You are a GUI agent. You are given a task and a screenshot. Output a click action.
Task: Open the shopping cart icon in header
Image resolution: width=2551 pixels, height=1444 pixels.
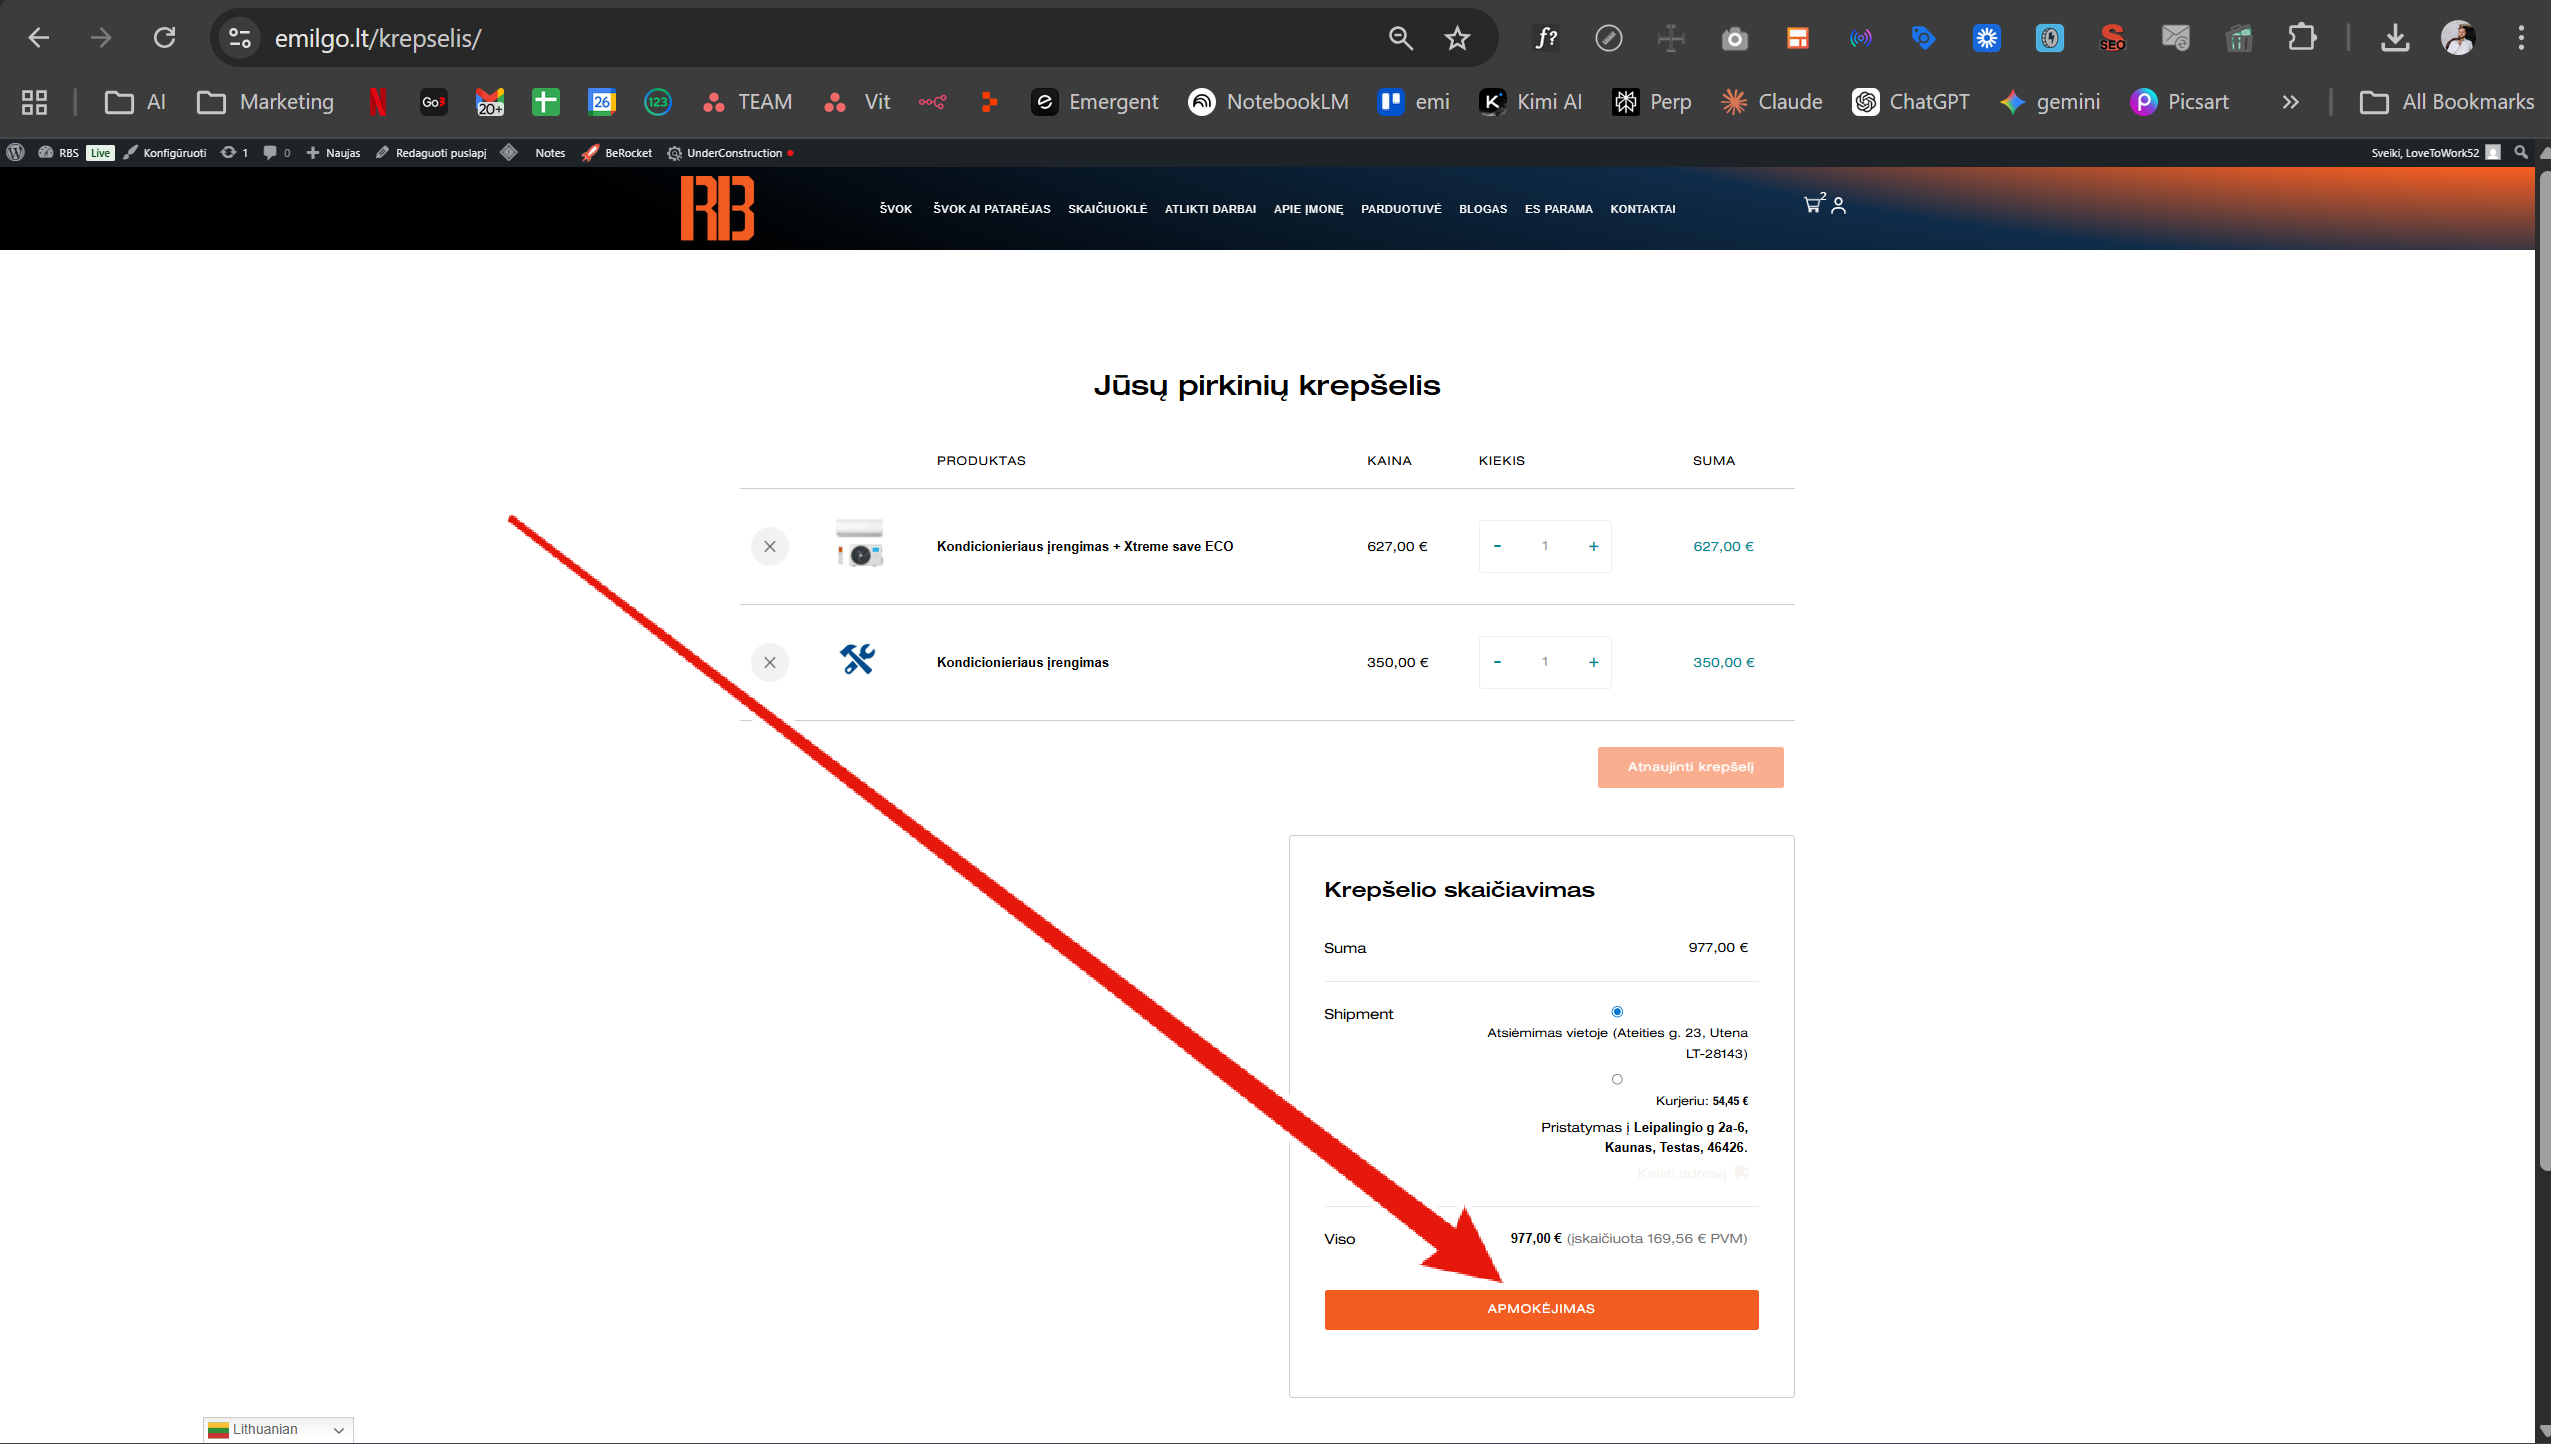click(1812, 205)
